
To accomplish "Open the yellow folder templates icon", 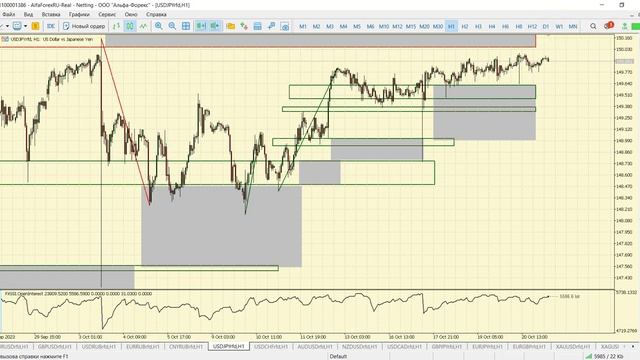I will (230, 26).
